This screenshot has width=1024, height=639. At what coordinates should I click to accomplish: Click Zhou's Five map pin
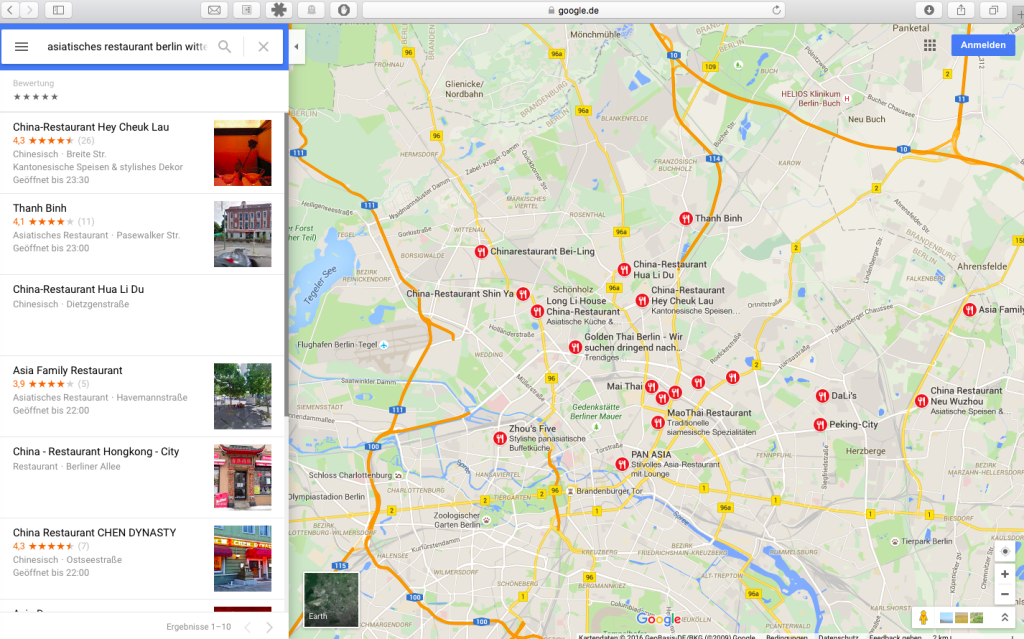tap(500, 438)
